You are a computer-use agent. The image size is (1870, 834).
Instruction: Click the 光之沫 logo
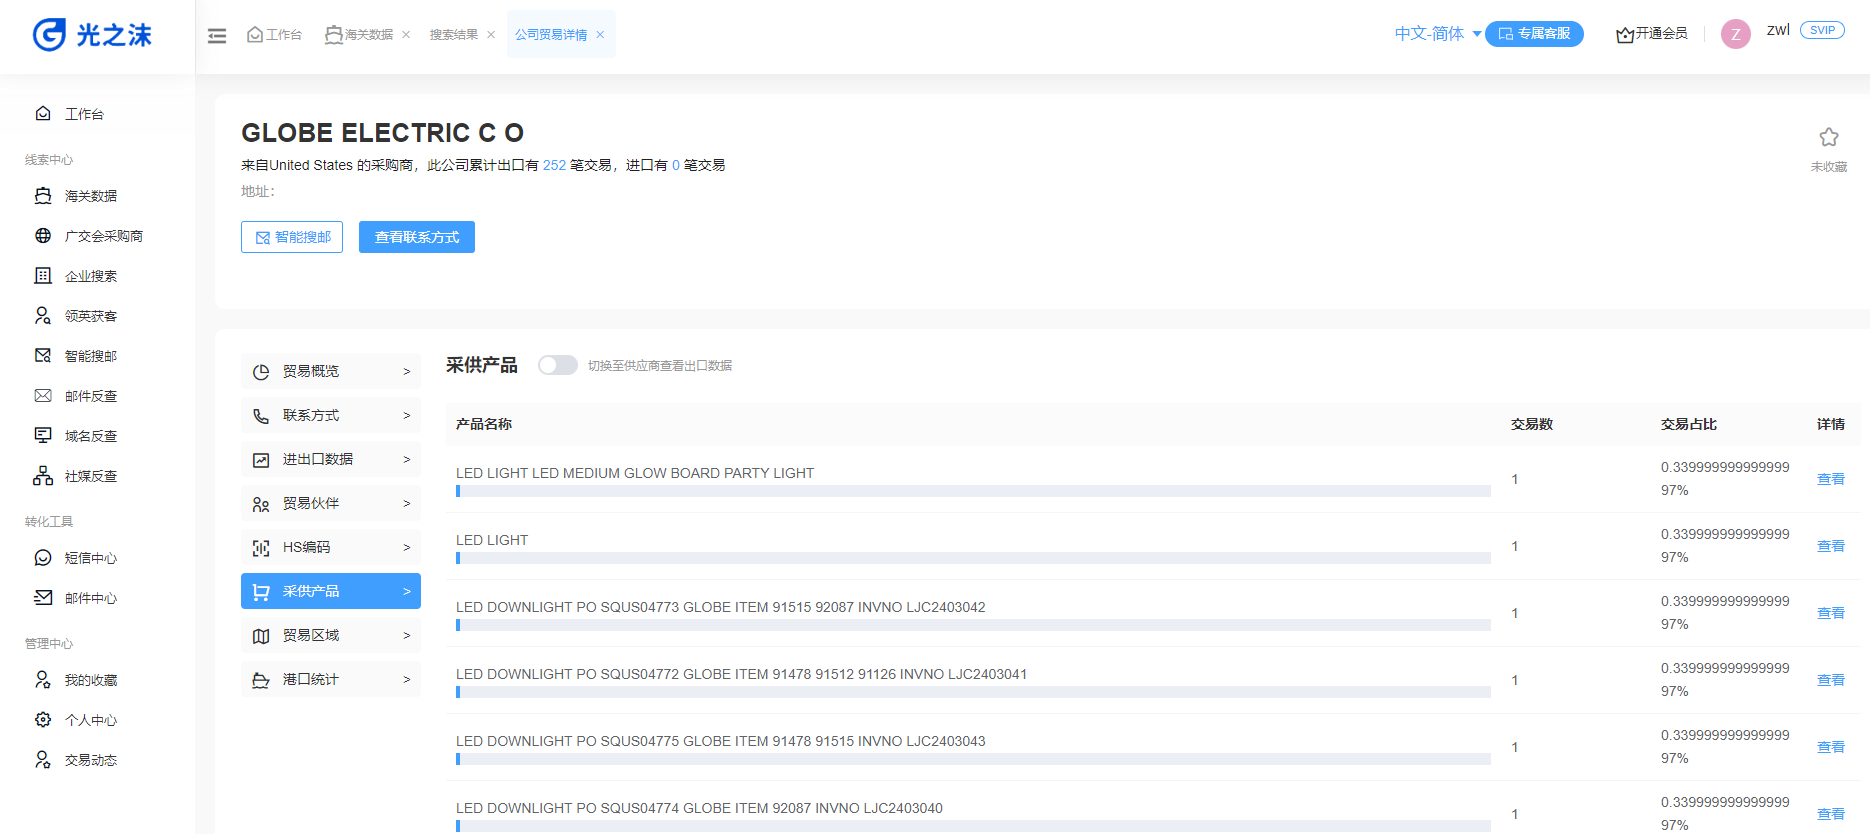92,35
